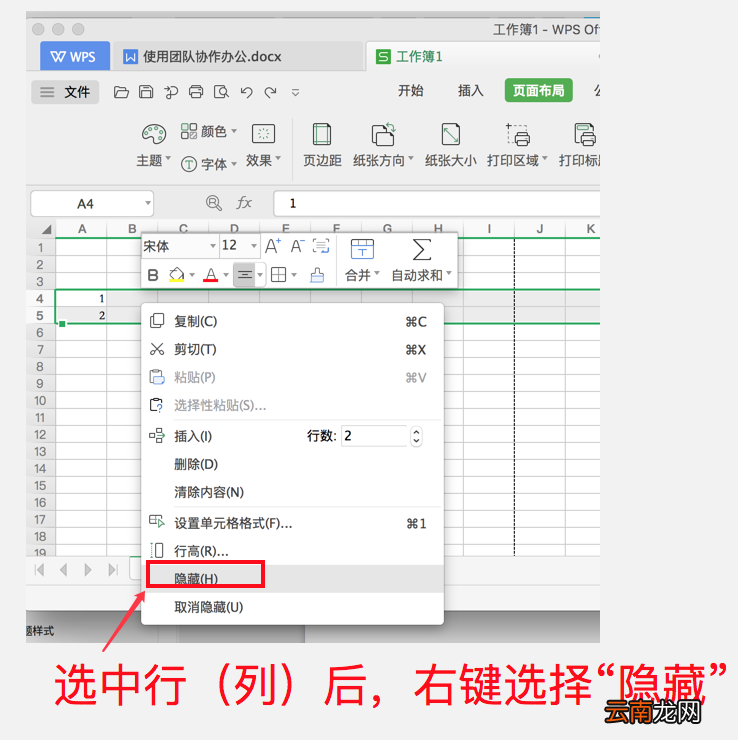Click fill color bucket with yellow bar
738x740 pixels.
(176, 275)
